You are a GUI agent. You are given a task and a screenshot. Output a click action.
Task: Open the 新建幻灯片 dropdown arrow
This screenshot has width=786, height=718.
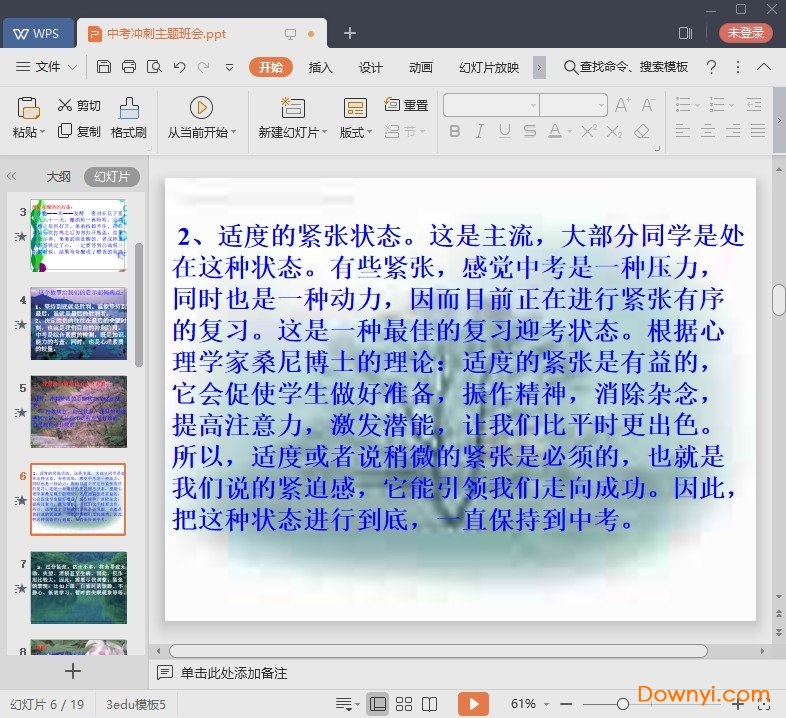325,132
